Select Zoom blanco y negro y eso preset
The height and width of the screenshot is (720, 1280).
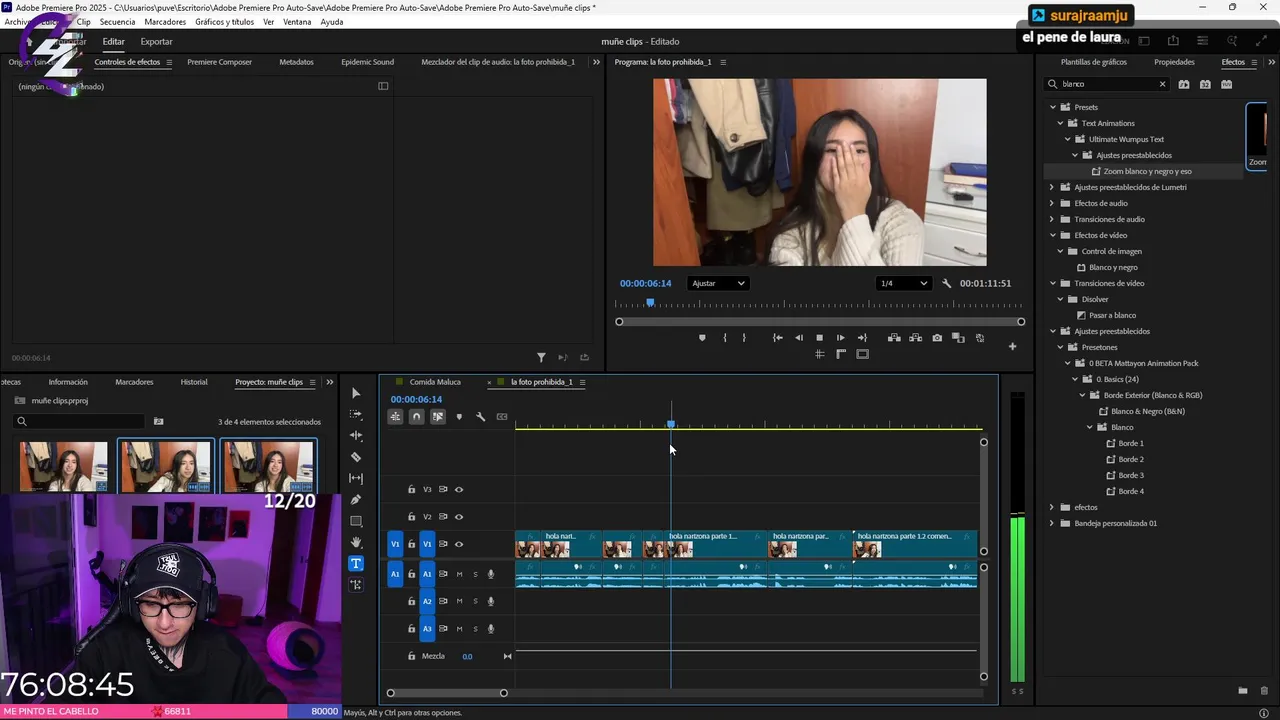click(1147, 171)
